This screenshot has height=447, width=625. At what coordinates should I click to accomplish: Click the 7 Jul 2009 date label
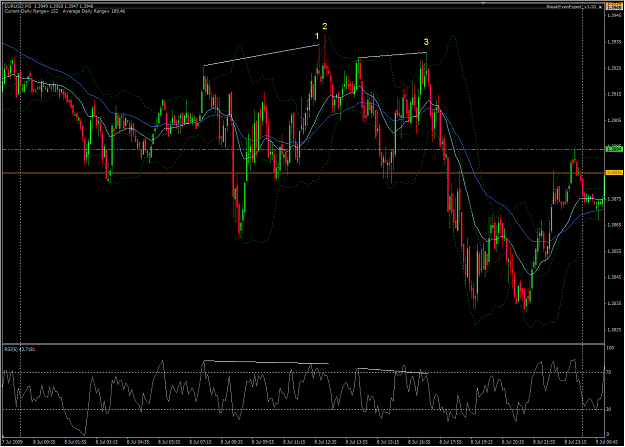coord(13,442)
